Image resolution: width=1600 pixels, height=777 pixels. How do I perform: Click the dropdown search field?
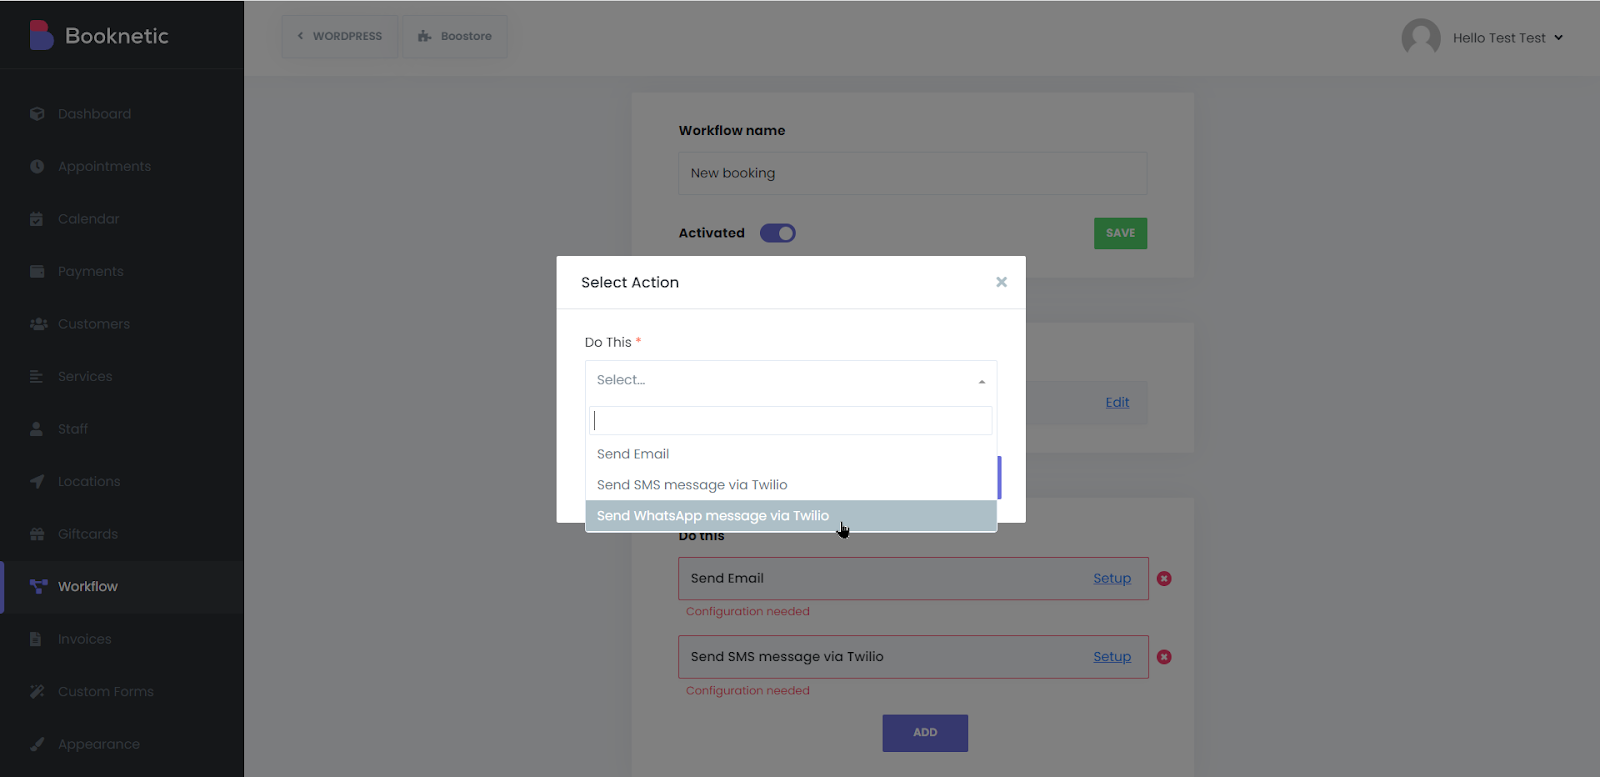[791, 421]
